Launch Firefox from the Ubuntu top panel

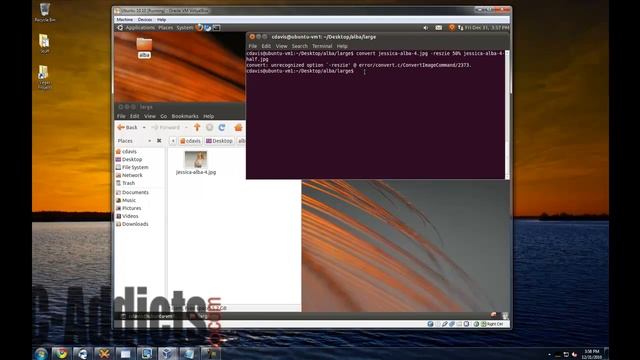coord(199,28)
